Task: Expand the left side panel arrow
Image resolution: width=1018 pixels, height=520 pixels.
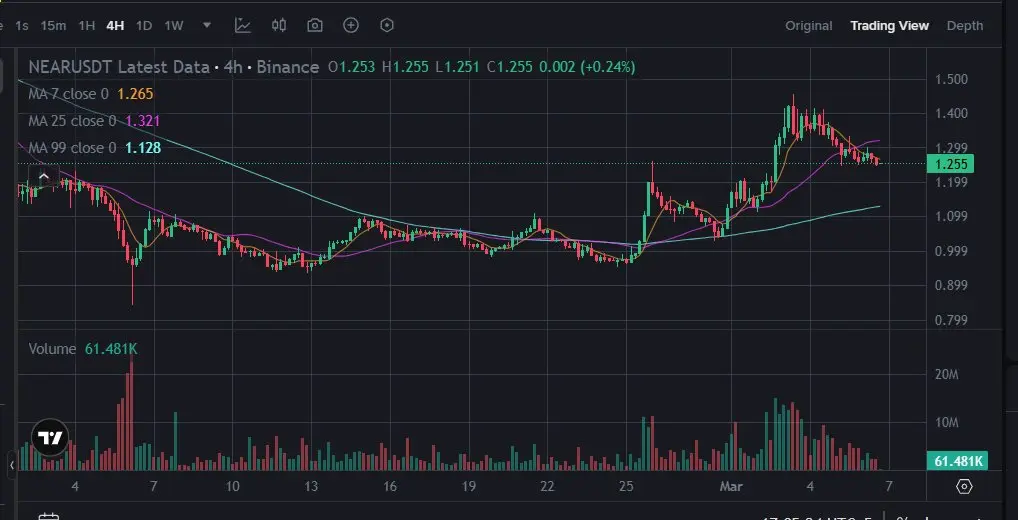Action: click(x=12, y=465)
